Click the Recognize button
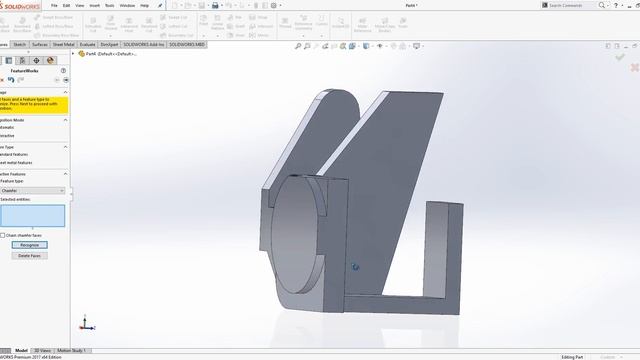The width and height of the screenshot is (640, 360). click(x=29, y=245)
